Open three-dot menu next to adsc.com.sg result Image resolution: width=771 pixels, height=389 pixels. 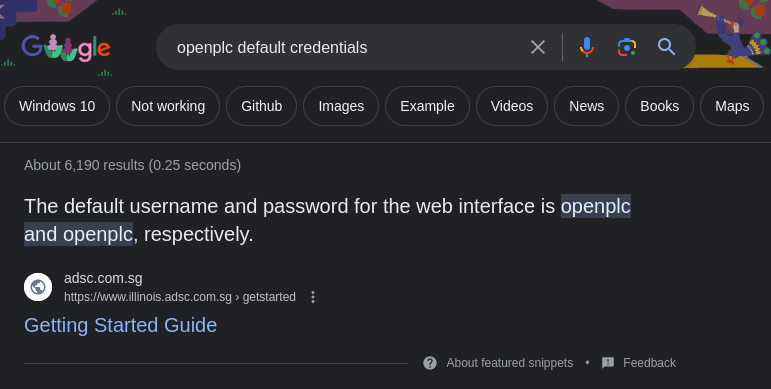(x=313, y=297)
